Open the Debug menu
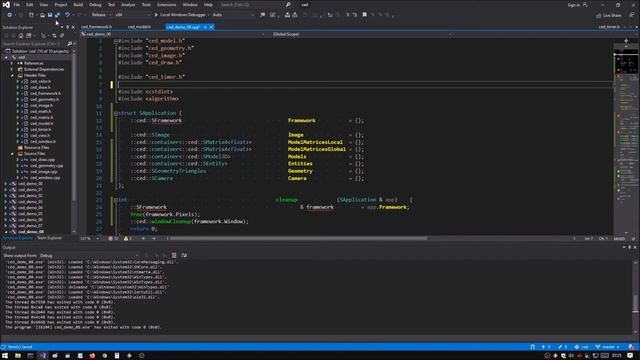Viewport: 640px width, 360px height. click(95, 4)
